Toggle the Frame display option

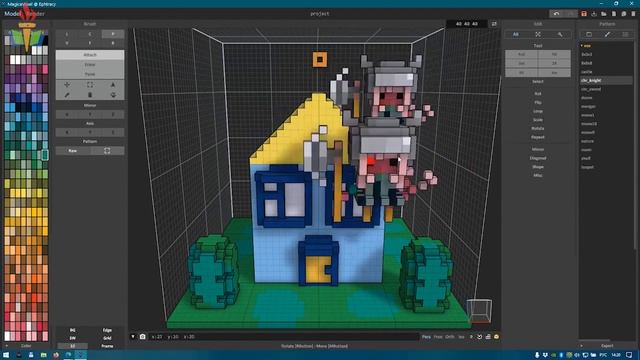coord(107,346)
